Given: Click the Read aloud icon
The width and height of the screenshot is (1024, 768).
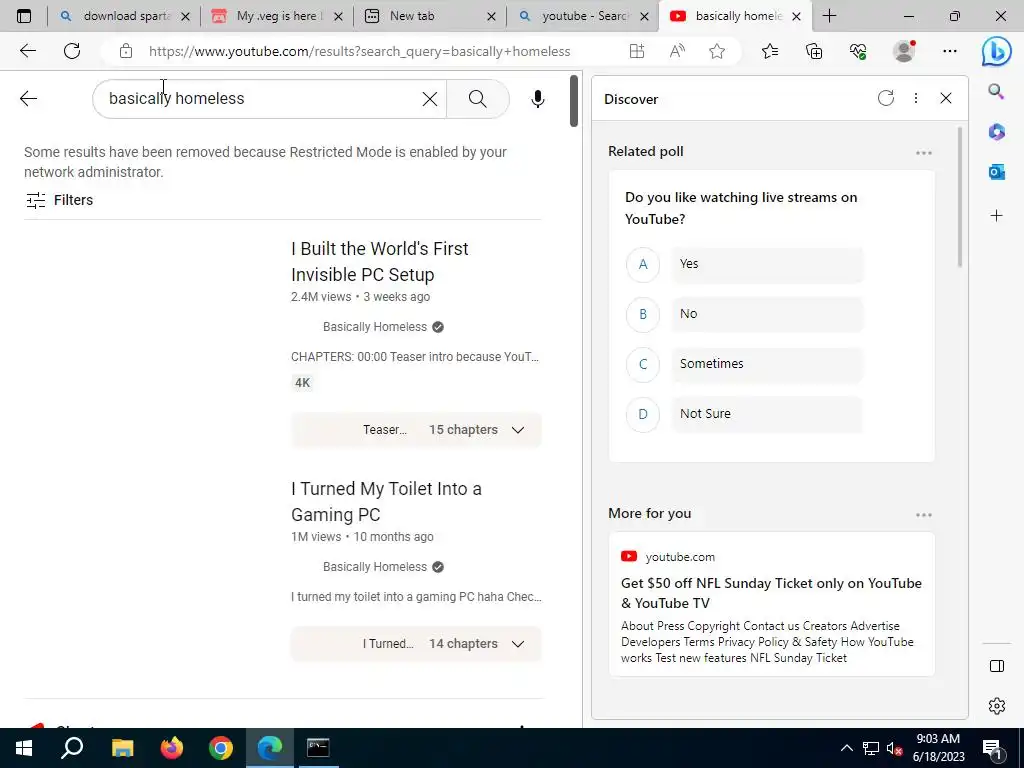Looking at the screenshot, I should [677, 51].
